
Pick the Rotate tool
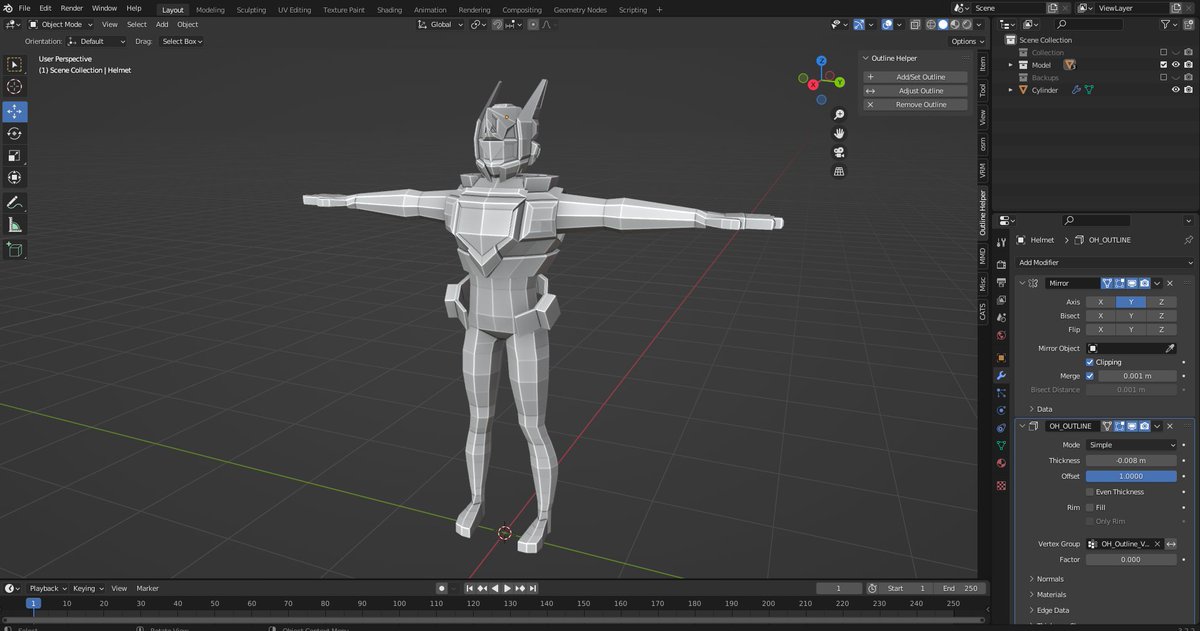14,133
